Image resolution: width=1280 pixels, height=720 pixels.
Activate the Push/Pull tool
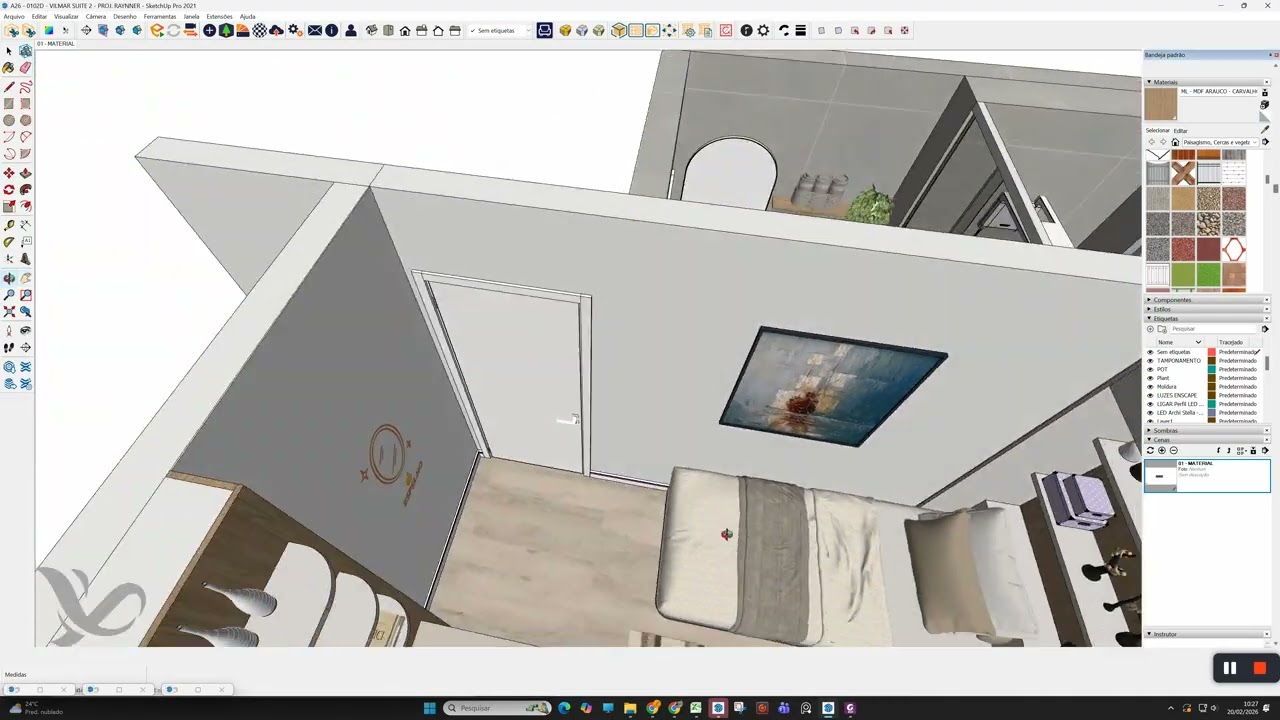(x=25, y=173)
